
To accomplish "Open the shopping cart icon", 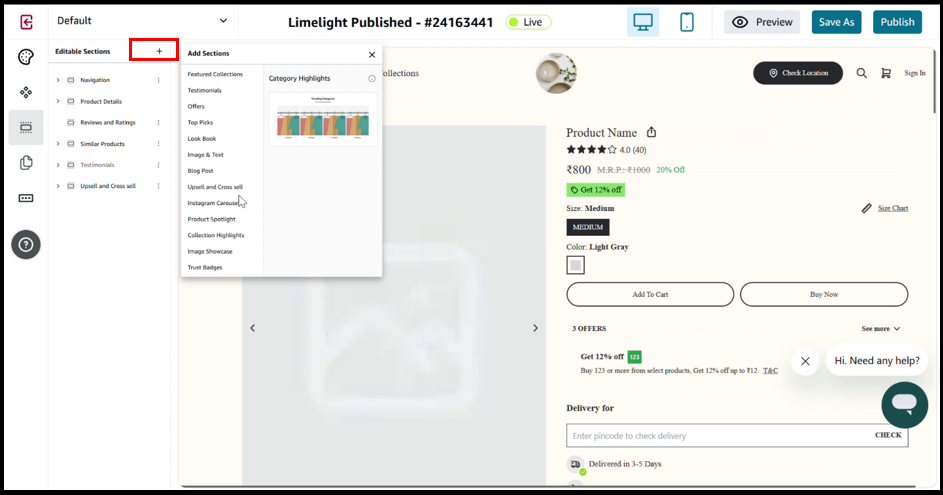I will (886, 73).
